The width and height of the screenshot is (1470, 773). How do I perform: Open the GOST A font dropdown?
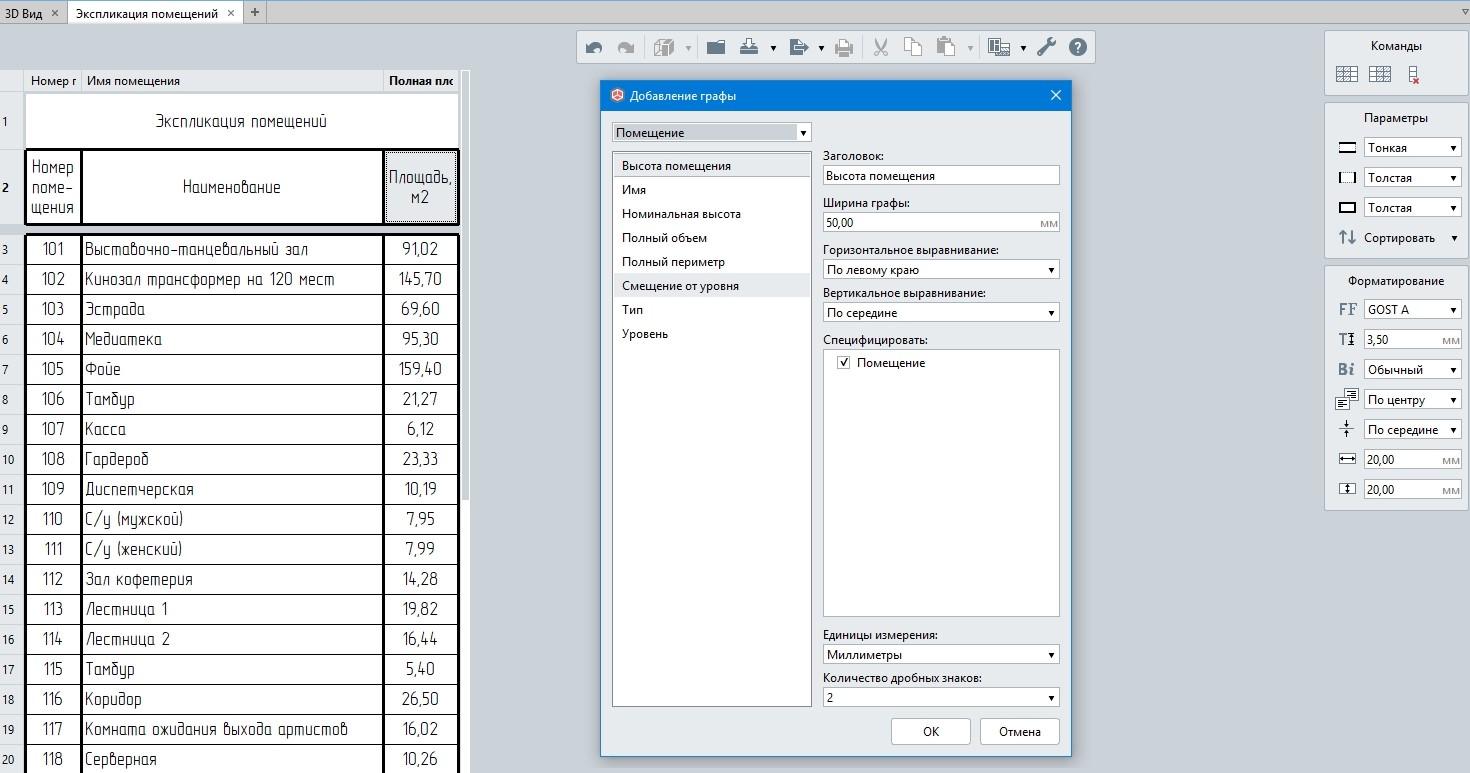(x=1412, y=310)
